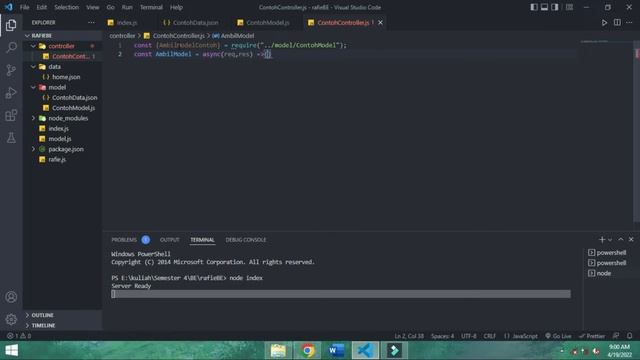Open the Manage gear settings
Screen dimensions: 640x360
[x=11, y=319]
